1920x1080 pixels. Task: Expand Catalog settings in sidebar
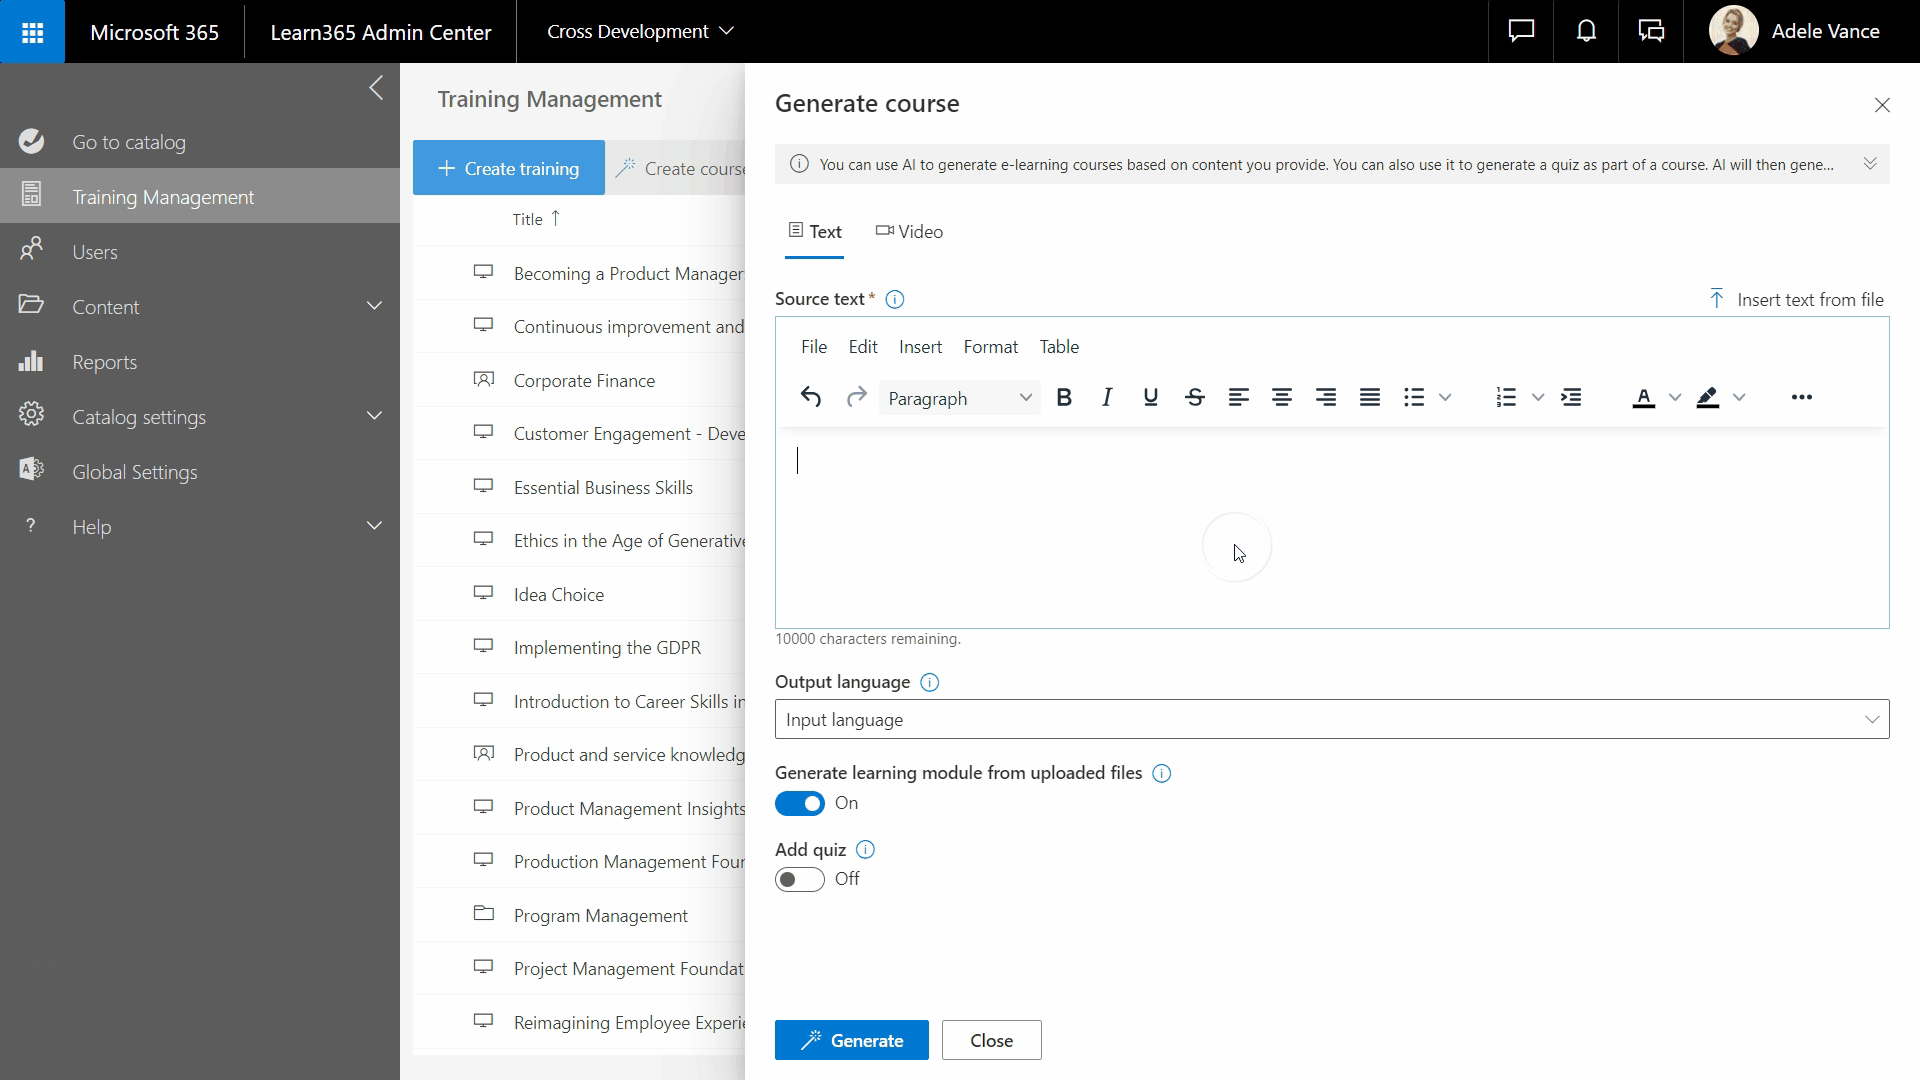click(374, 417)
